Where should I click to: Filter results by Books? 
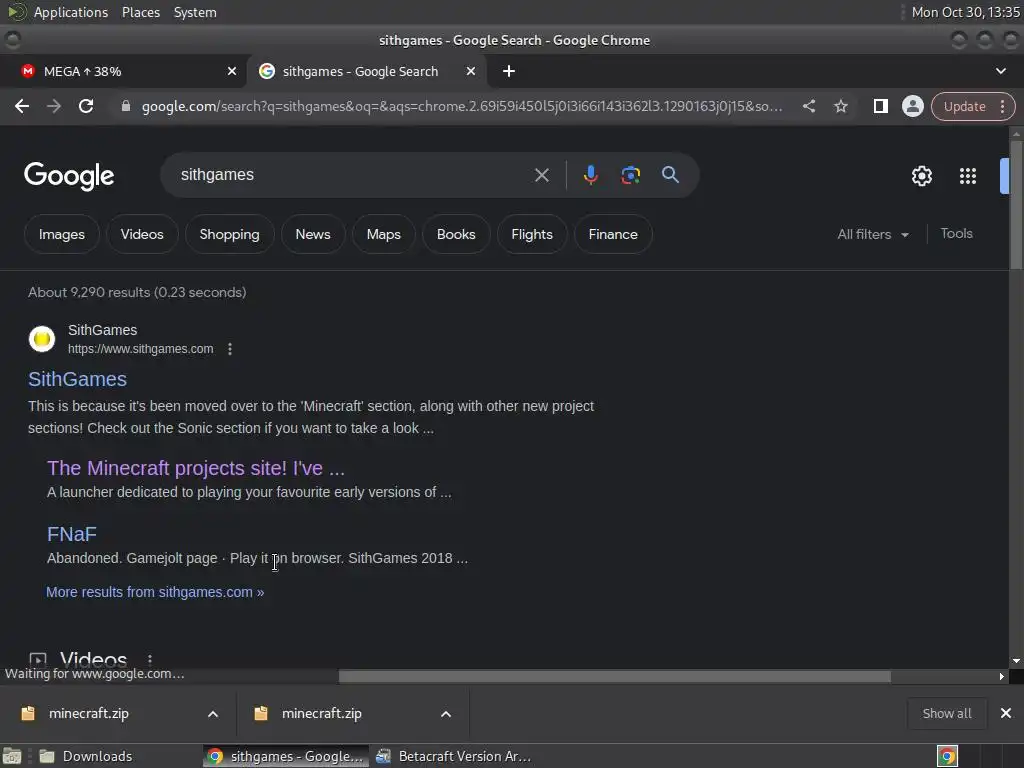(x=456, y=234)
